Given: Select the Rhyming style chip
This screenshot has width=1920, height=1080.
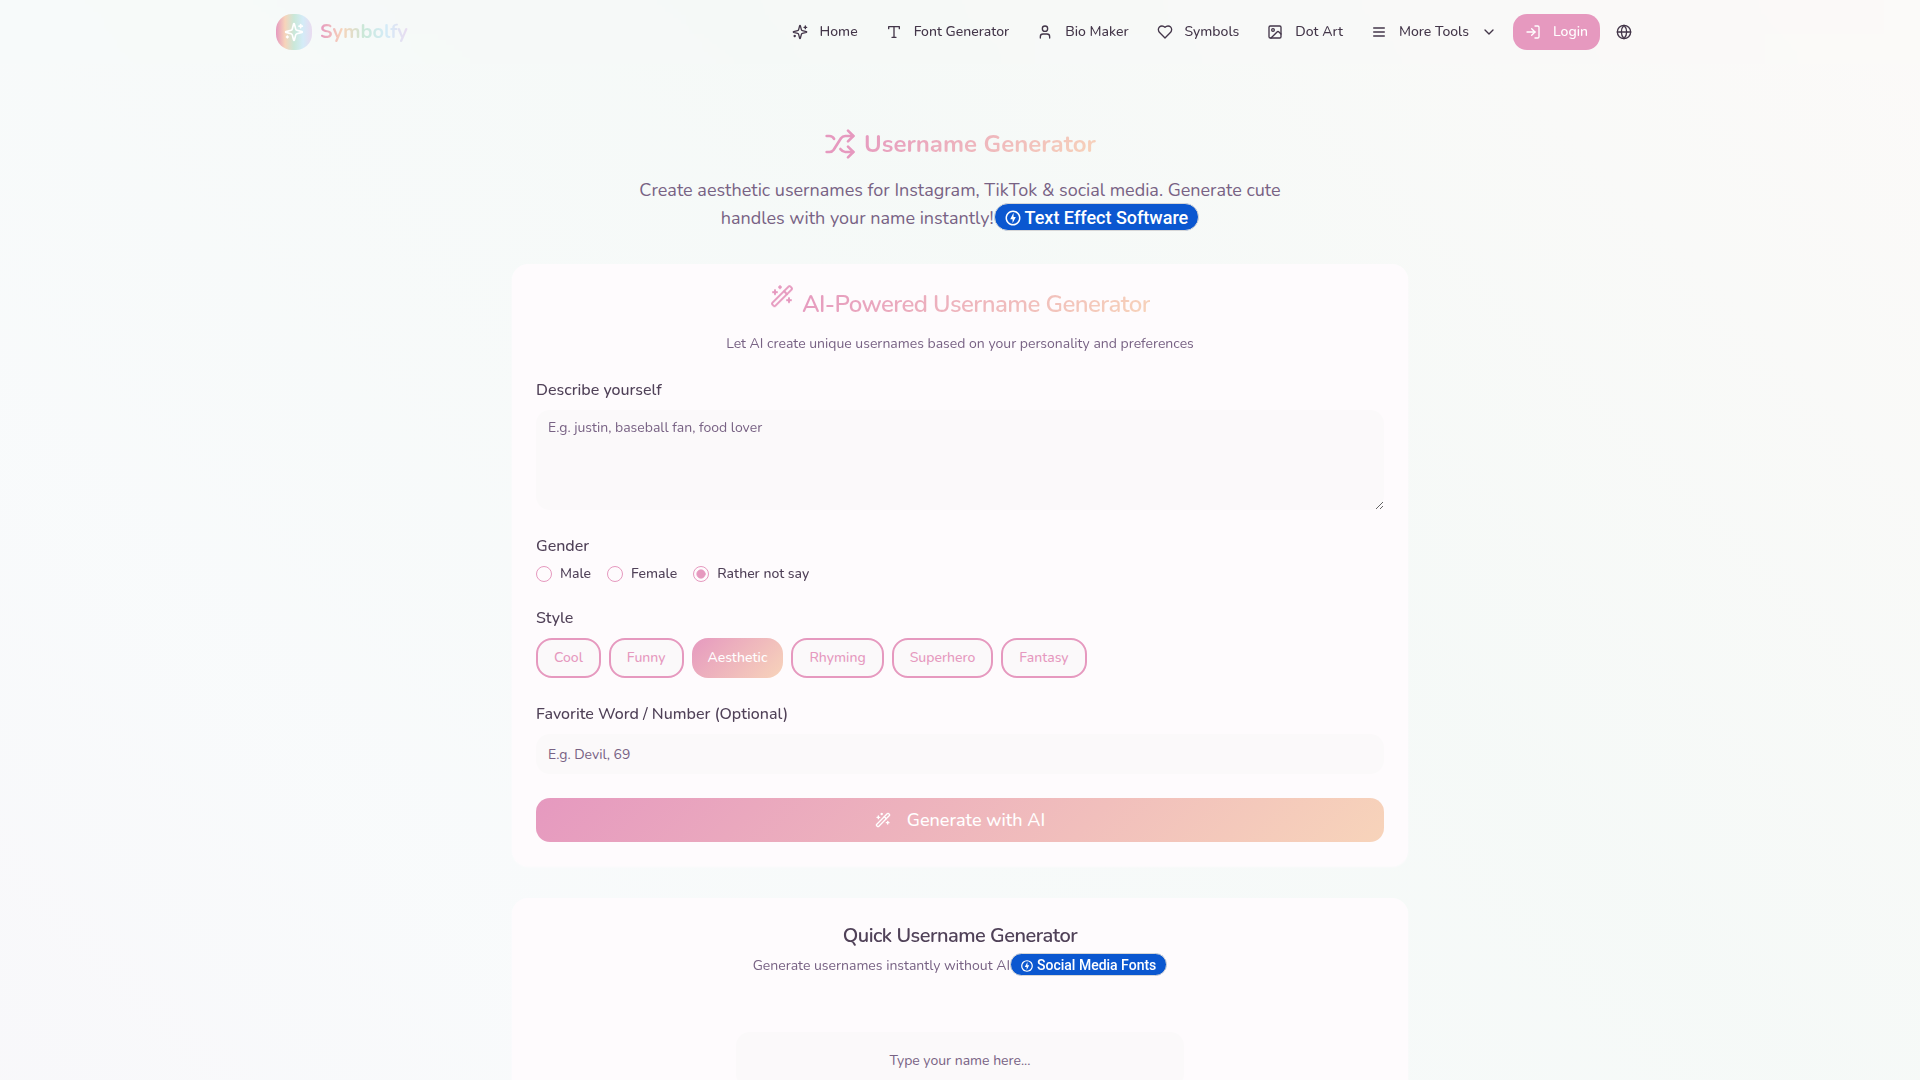Looking at the screenshot, I should coord(837,658).
